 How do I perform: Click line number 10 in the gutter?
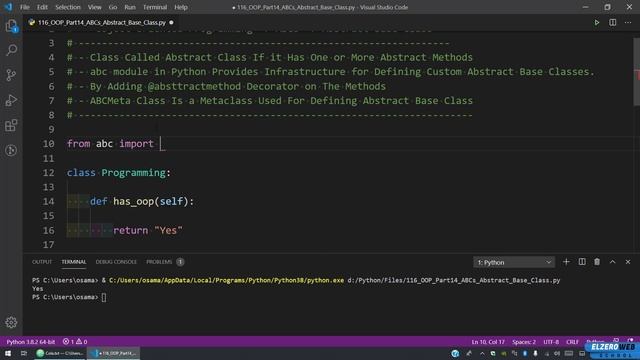tap(49, 144)
